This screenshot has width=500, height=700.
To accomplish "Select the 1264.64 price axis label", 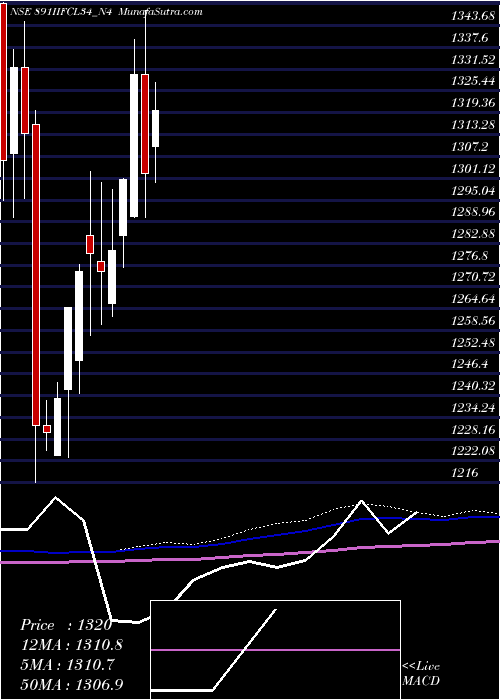I will point(473,299).
